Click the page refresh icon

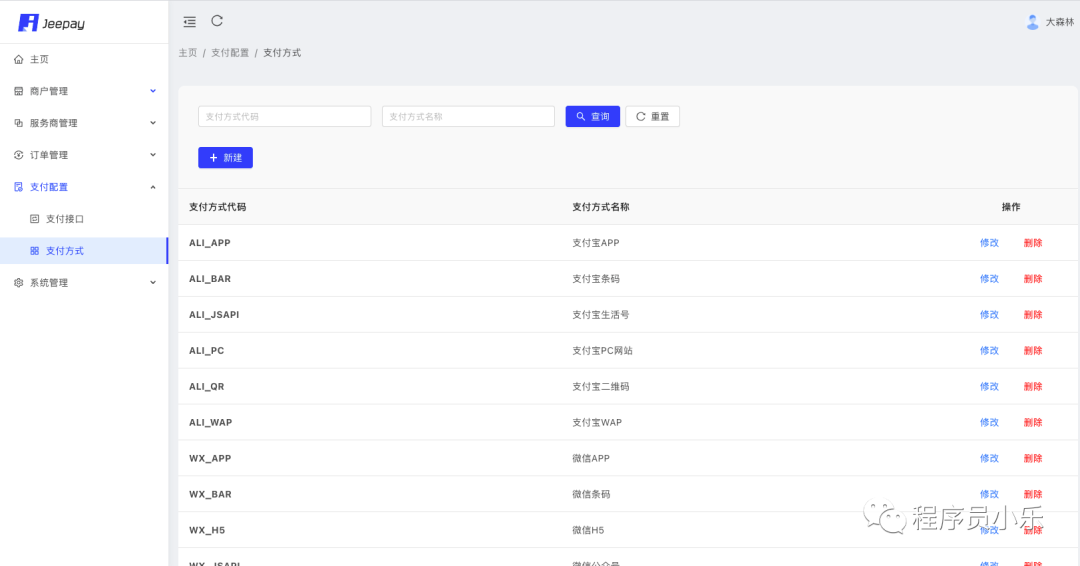click(x=217, y=21)
